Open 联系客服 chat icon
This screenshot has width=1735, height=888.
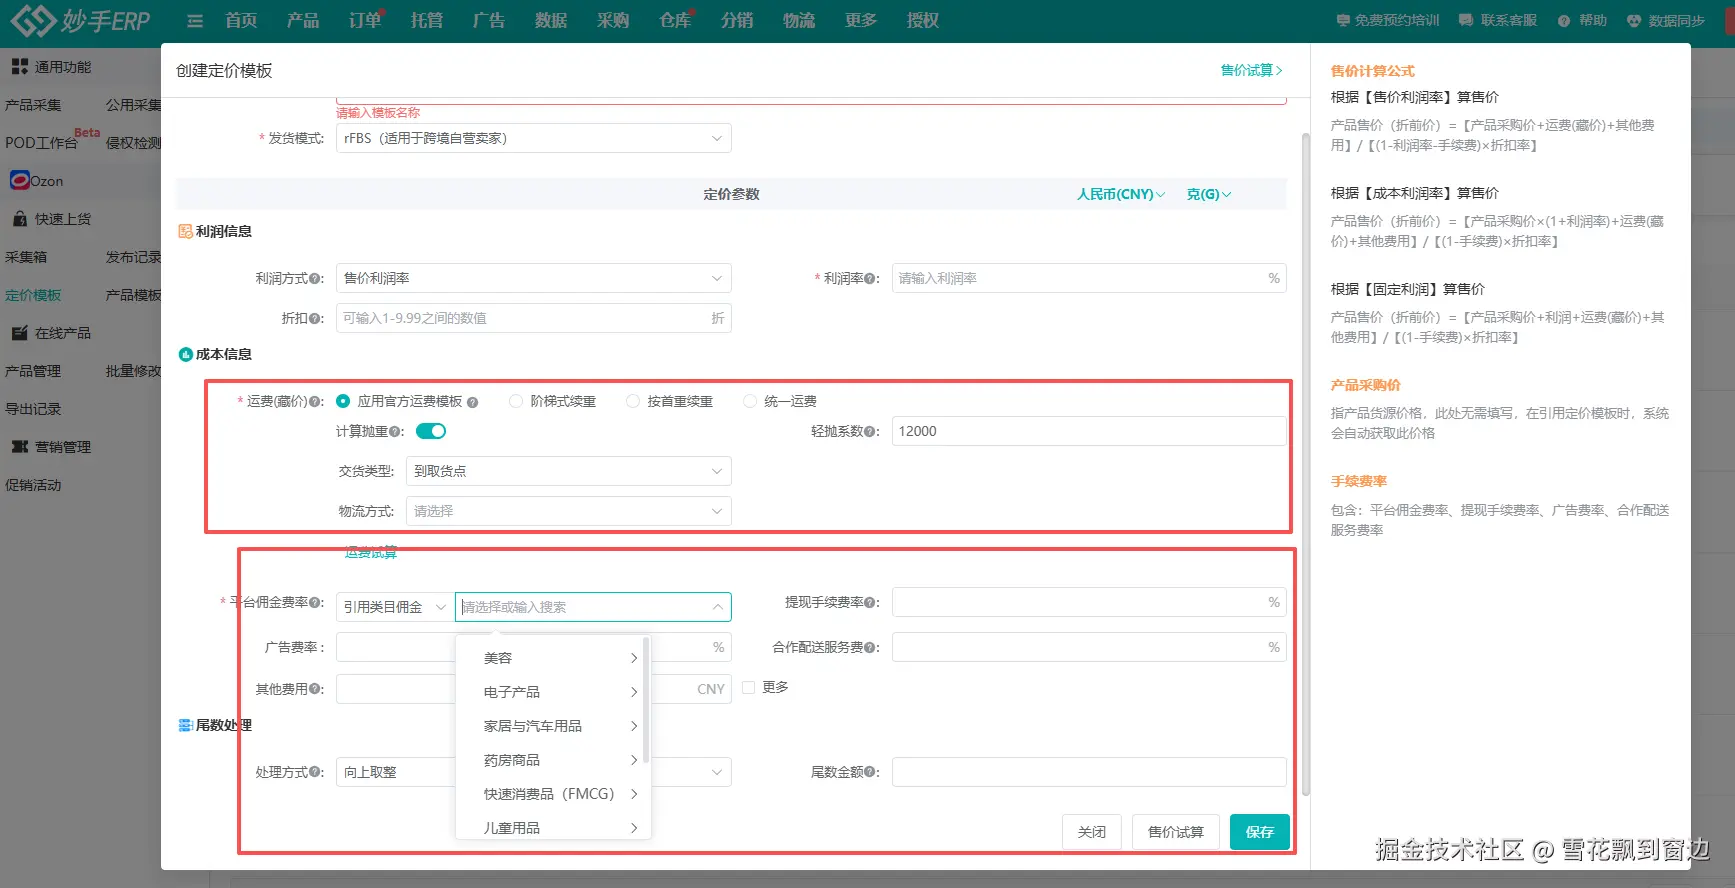coord(1466,20)
